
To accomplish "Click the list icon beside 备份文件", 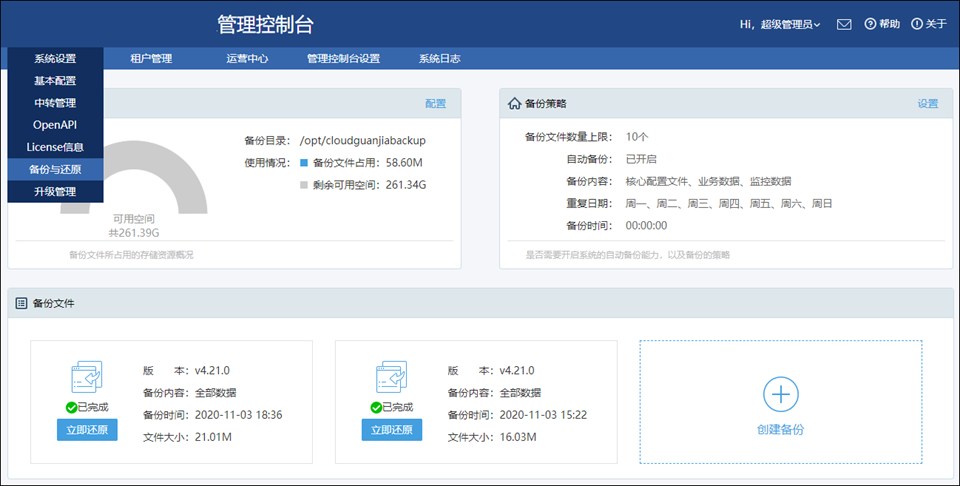I will tap(21, 303).
